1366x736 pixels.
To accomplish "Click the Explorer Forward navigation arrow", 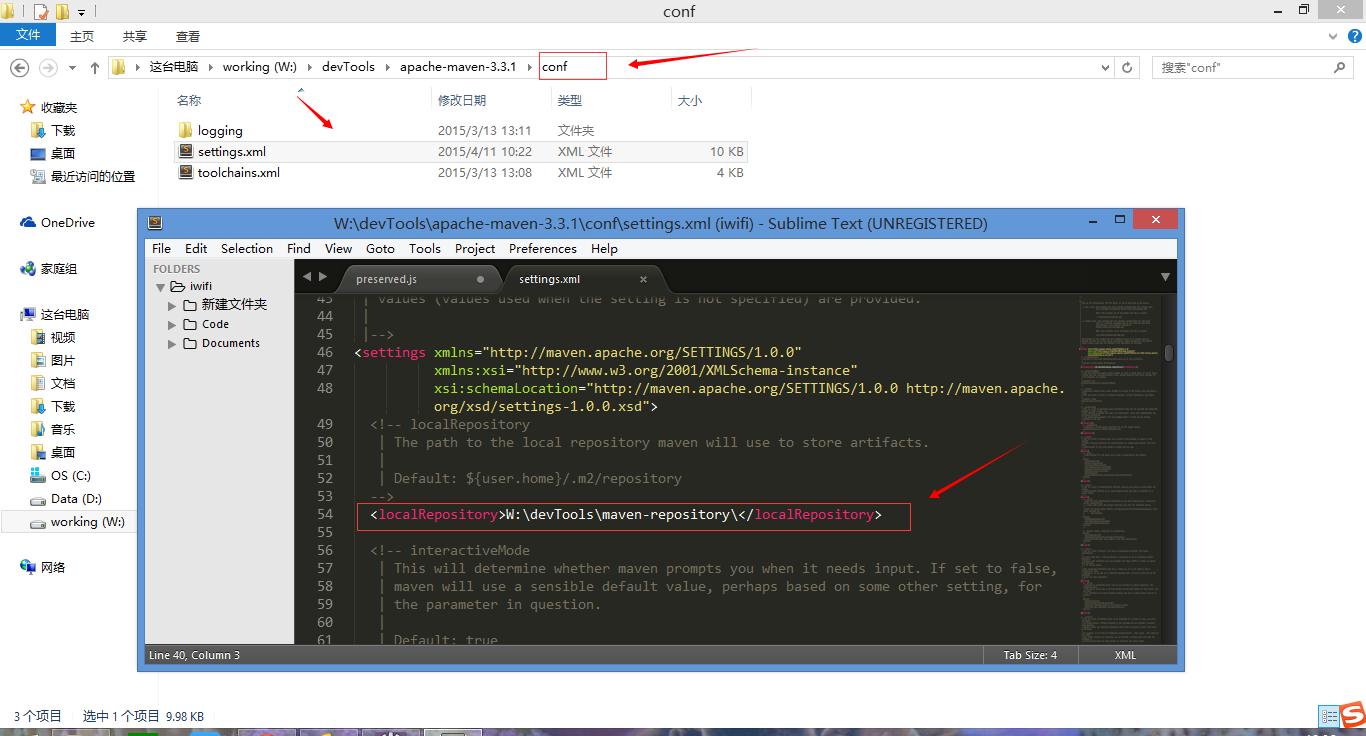I will pos(48,67).
